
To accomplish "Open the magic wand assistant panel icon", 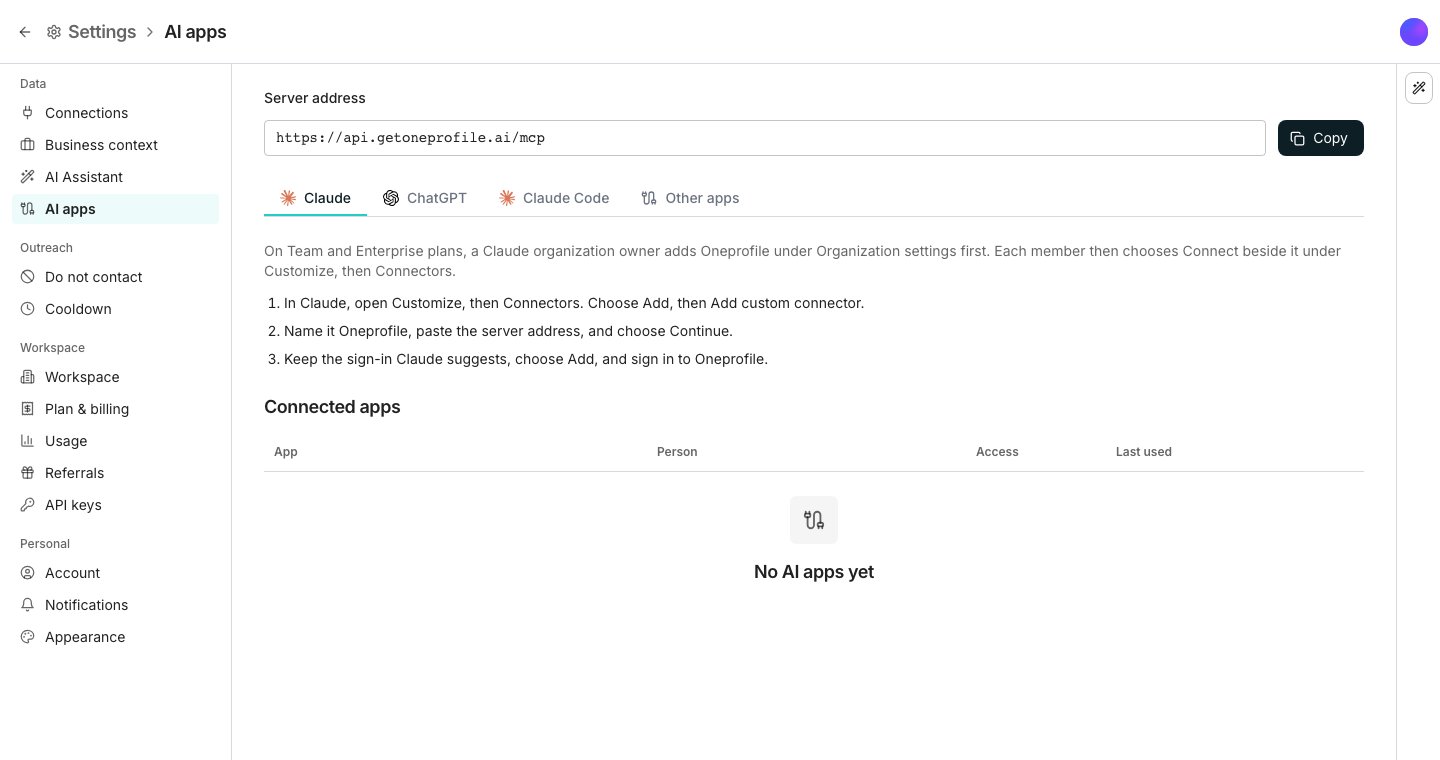I will (1419, 88).
